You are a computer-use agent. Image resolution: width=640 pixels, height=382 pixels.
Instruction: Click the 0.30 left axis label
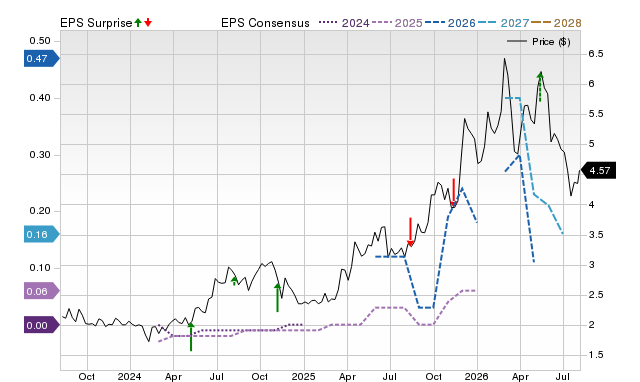[40, 155]
